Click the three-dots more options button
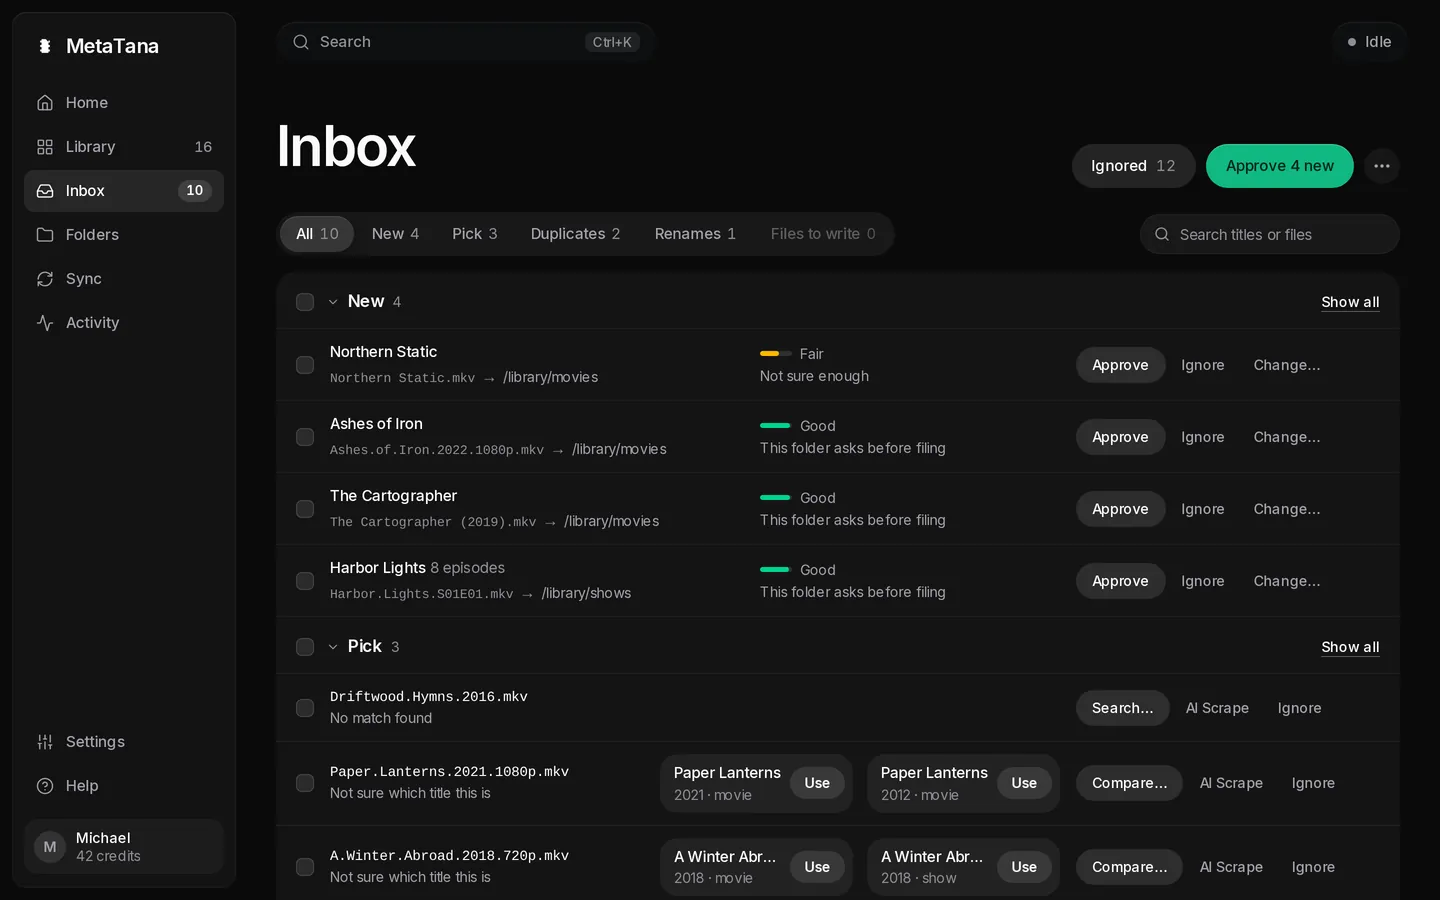Screen dimensions: 1440x900 1382,166
